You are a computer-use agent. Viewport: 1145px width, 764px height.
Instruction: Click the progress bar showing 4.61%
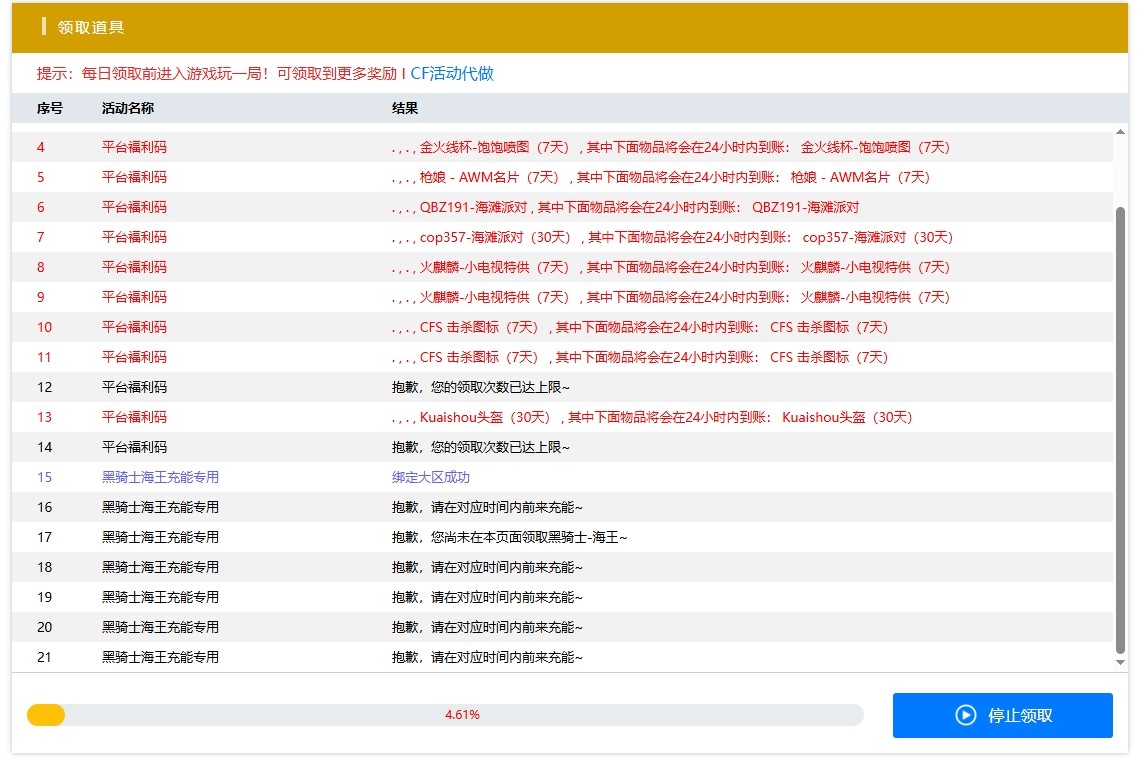pyautogui.click(x=450, y=715)
